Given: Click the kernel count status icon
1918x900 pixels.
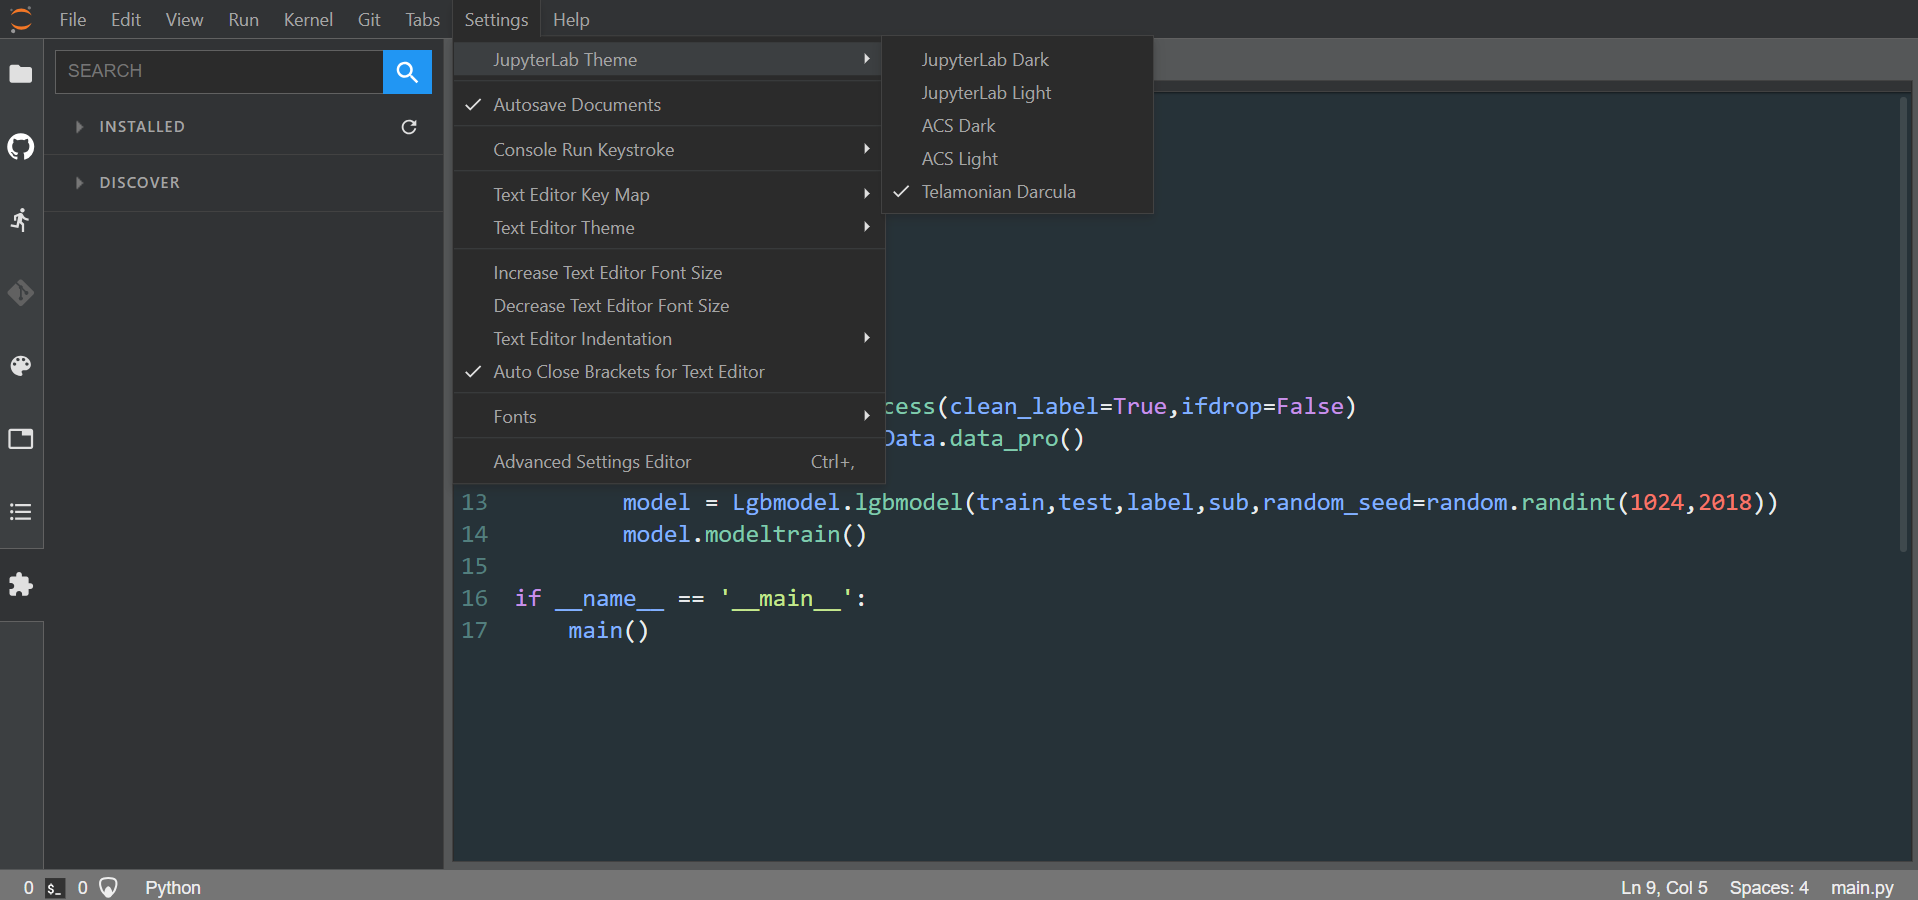Looking at the screenshot, I should [x=108, y=888].
